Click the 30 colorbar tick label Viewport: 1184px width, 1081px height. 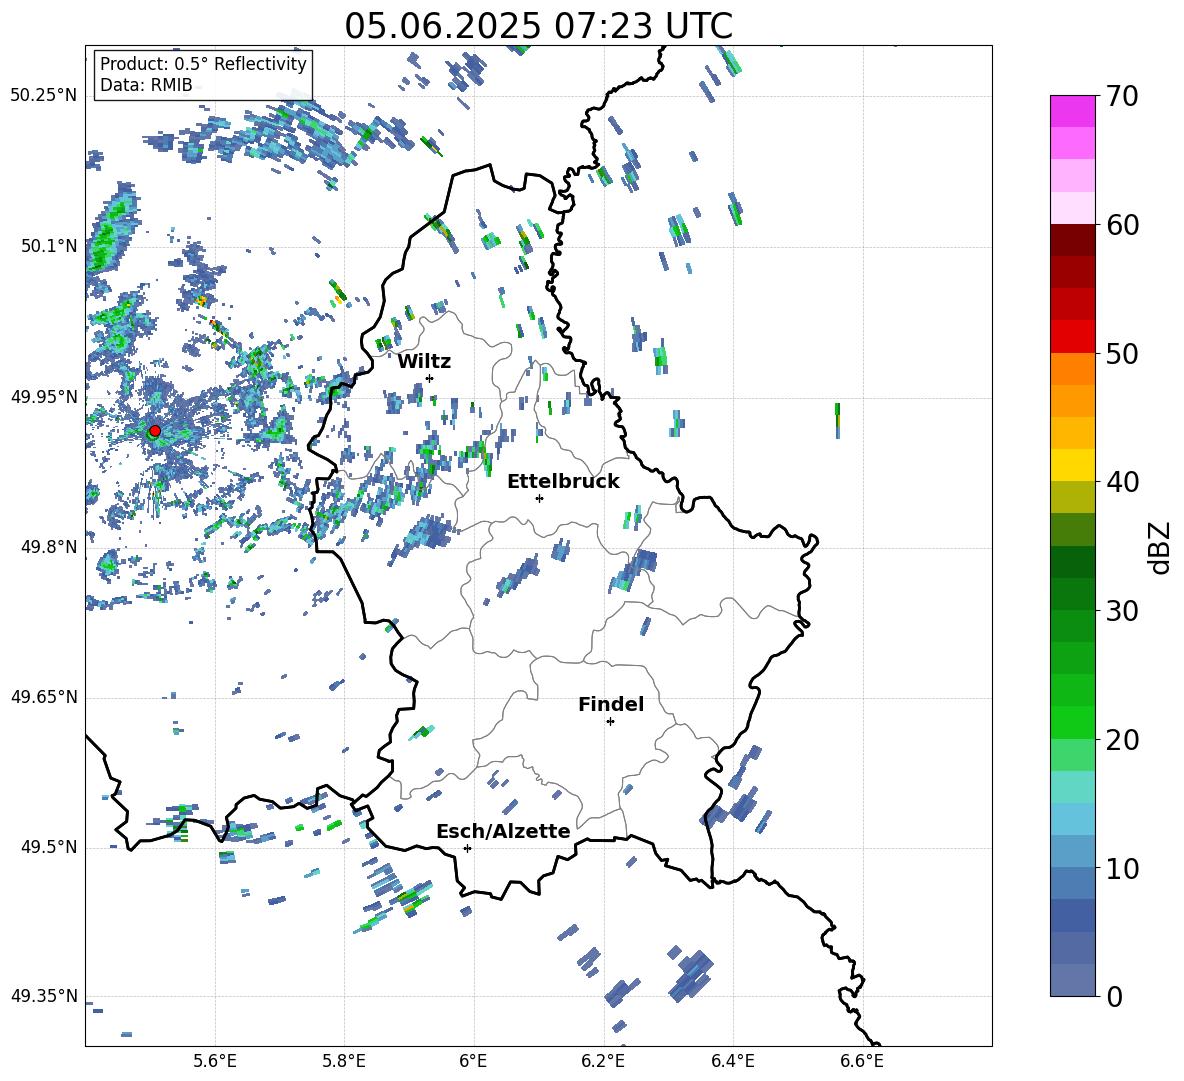point(1122,611)
